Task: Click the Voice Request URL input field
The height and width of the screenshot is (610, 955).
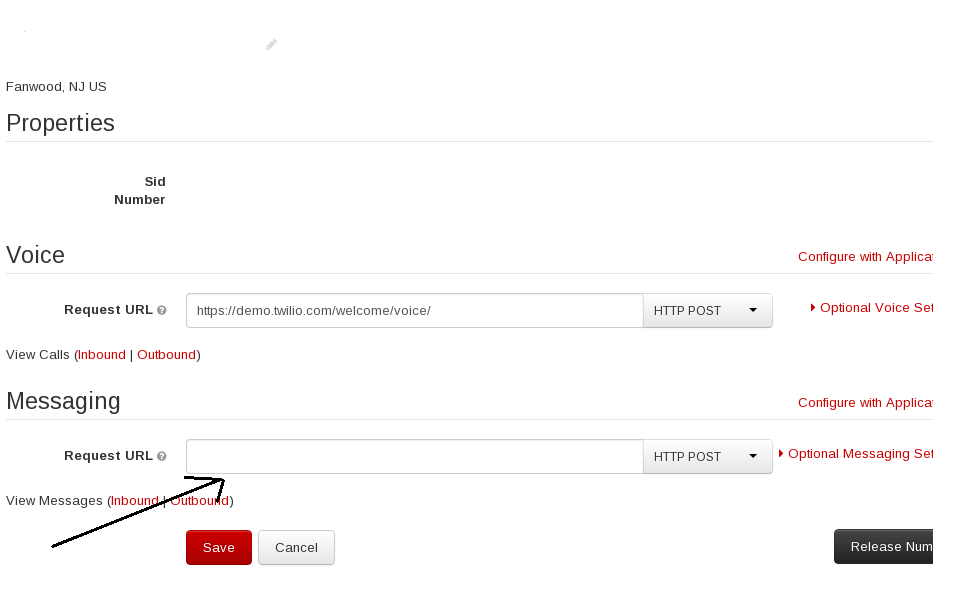Action: pos(415,310)
